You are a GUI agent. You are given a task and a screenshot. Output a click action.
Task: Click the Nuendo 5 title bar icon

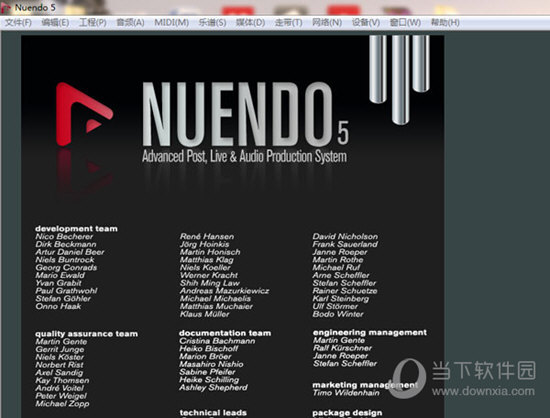click(6, 8)
